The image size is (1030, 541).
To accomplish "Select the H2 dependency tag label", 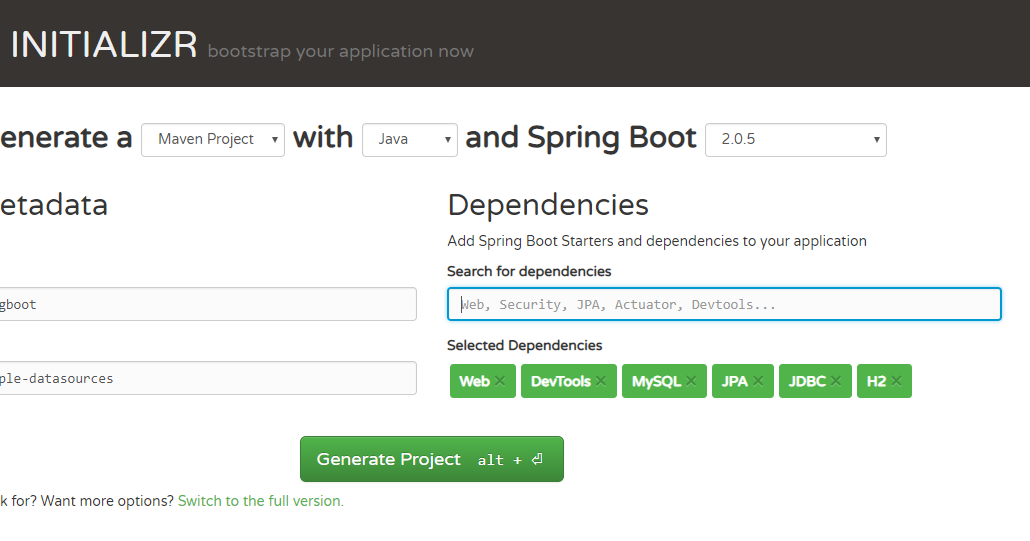I will pyautogui.click(x=876, y=381).
